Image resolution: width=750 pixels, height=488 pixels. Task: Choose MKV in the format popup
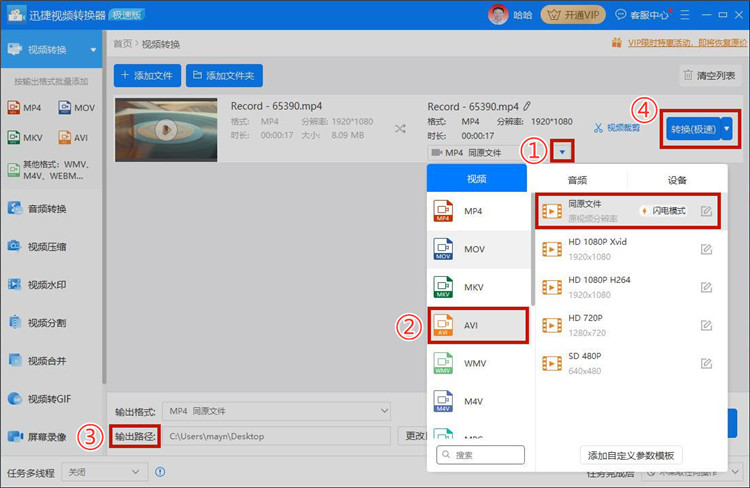click(x=479, y=287)
